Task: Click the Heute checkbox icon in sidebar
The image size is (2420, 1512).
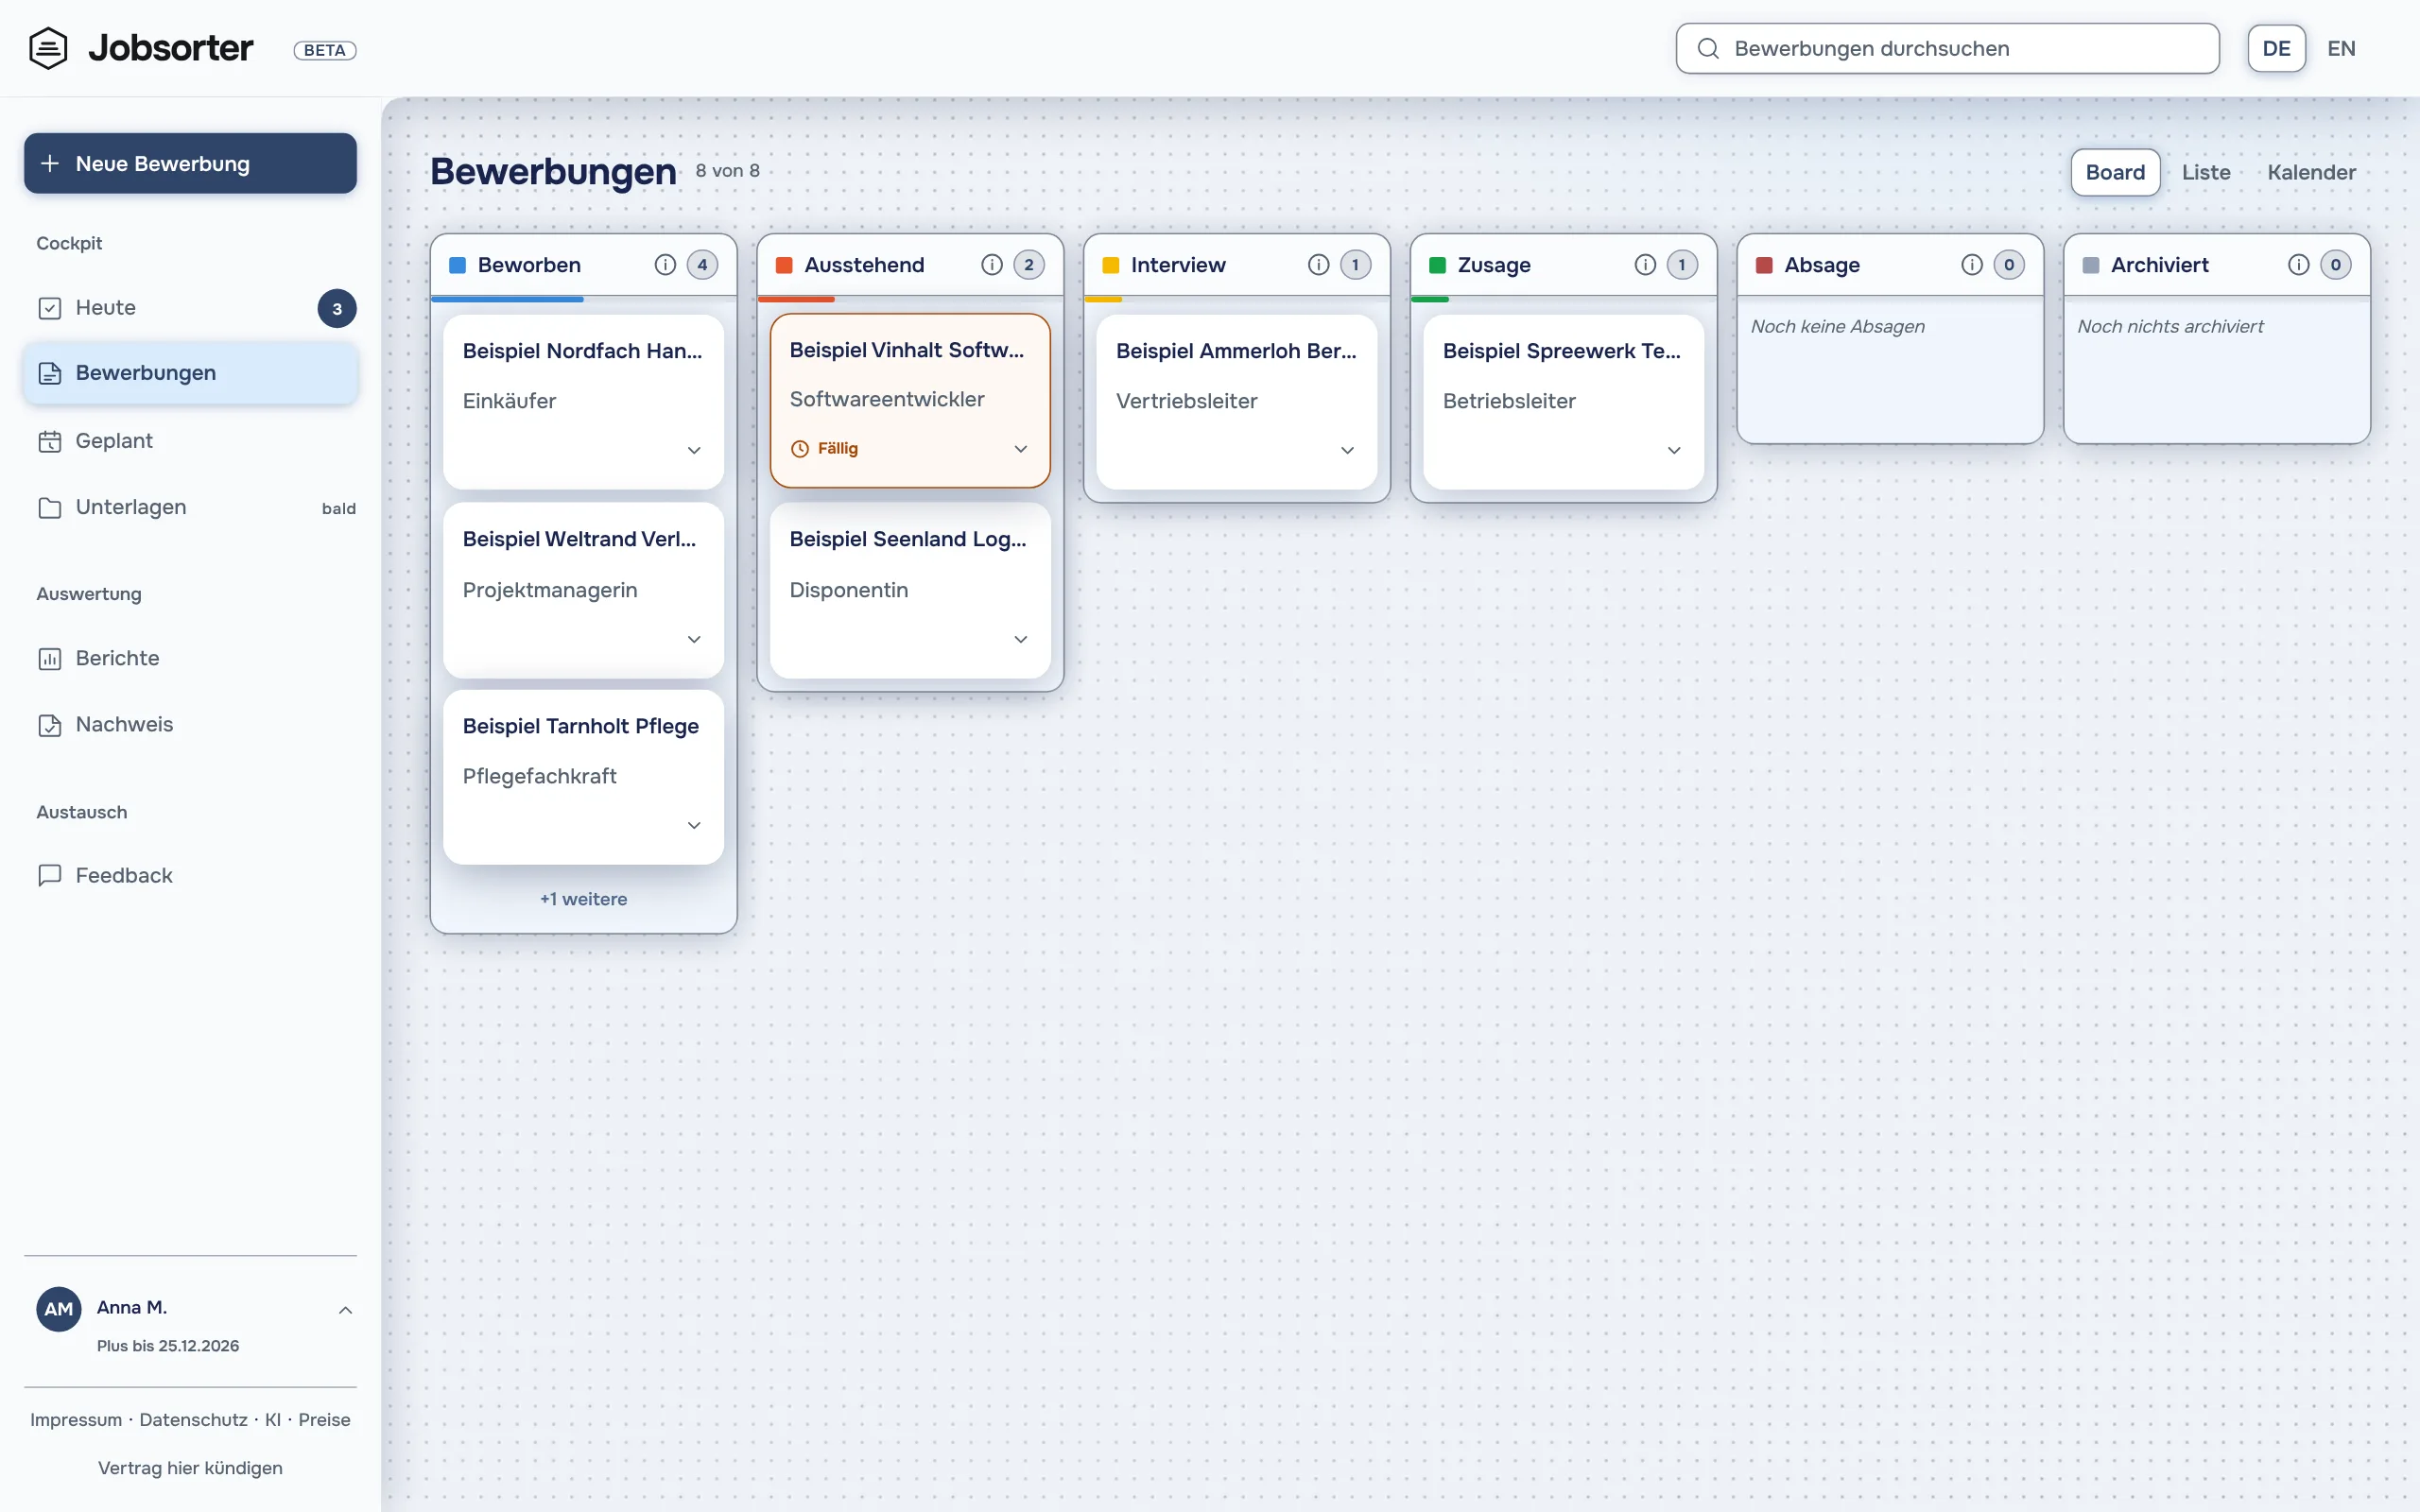Action: [50, 308]
